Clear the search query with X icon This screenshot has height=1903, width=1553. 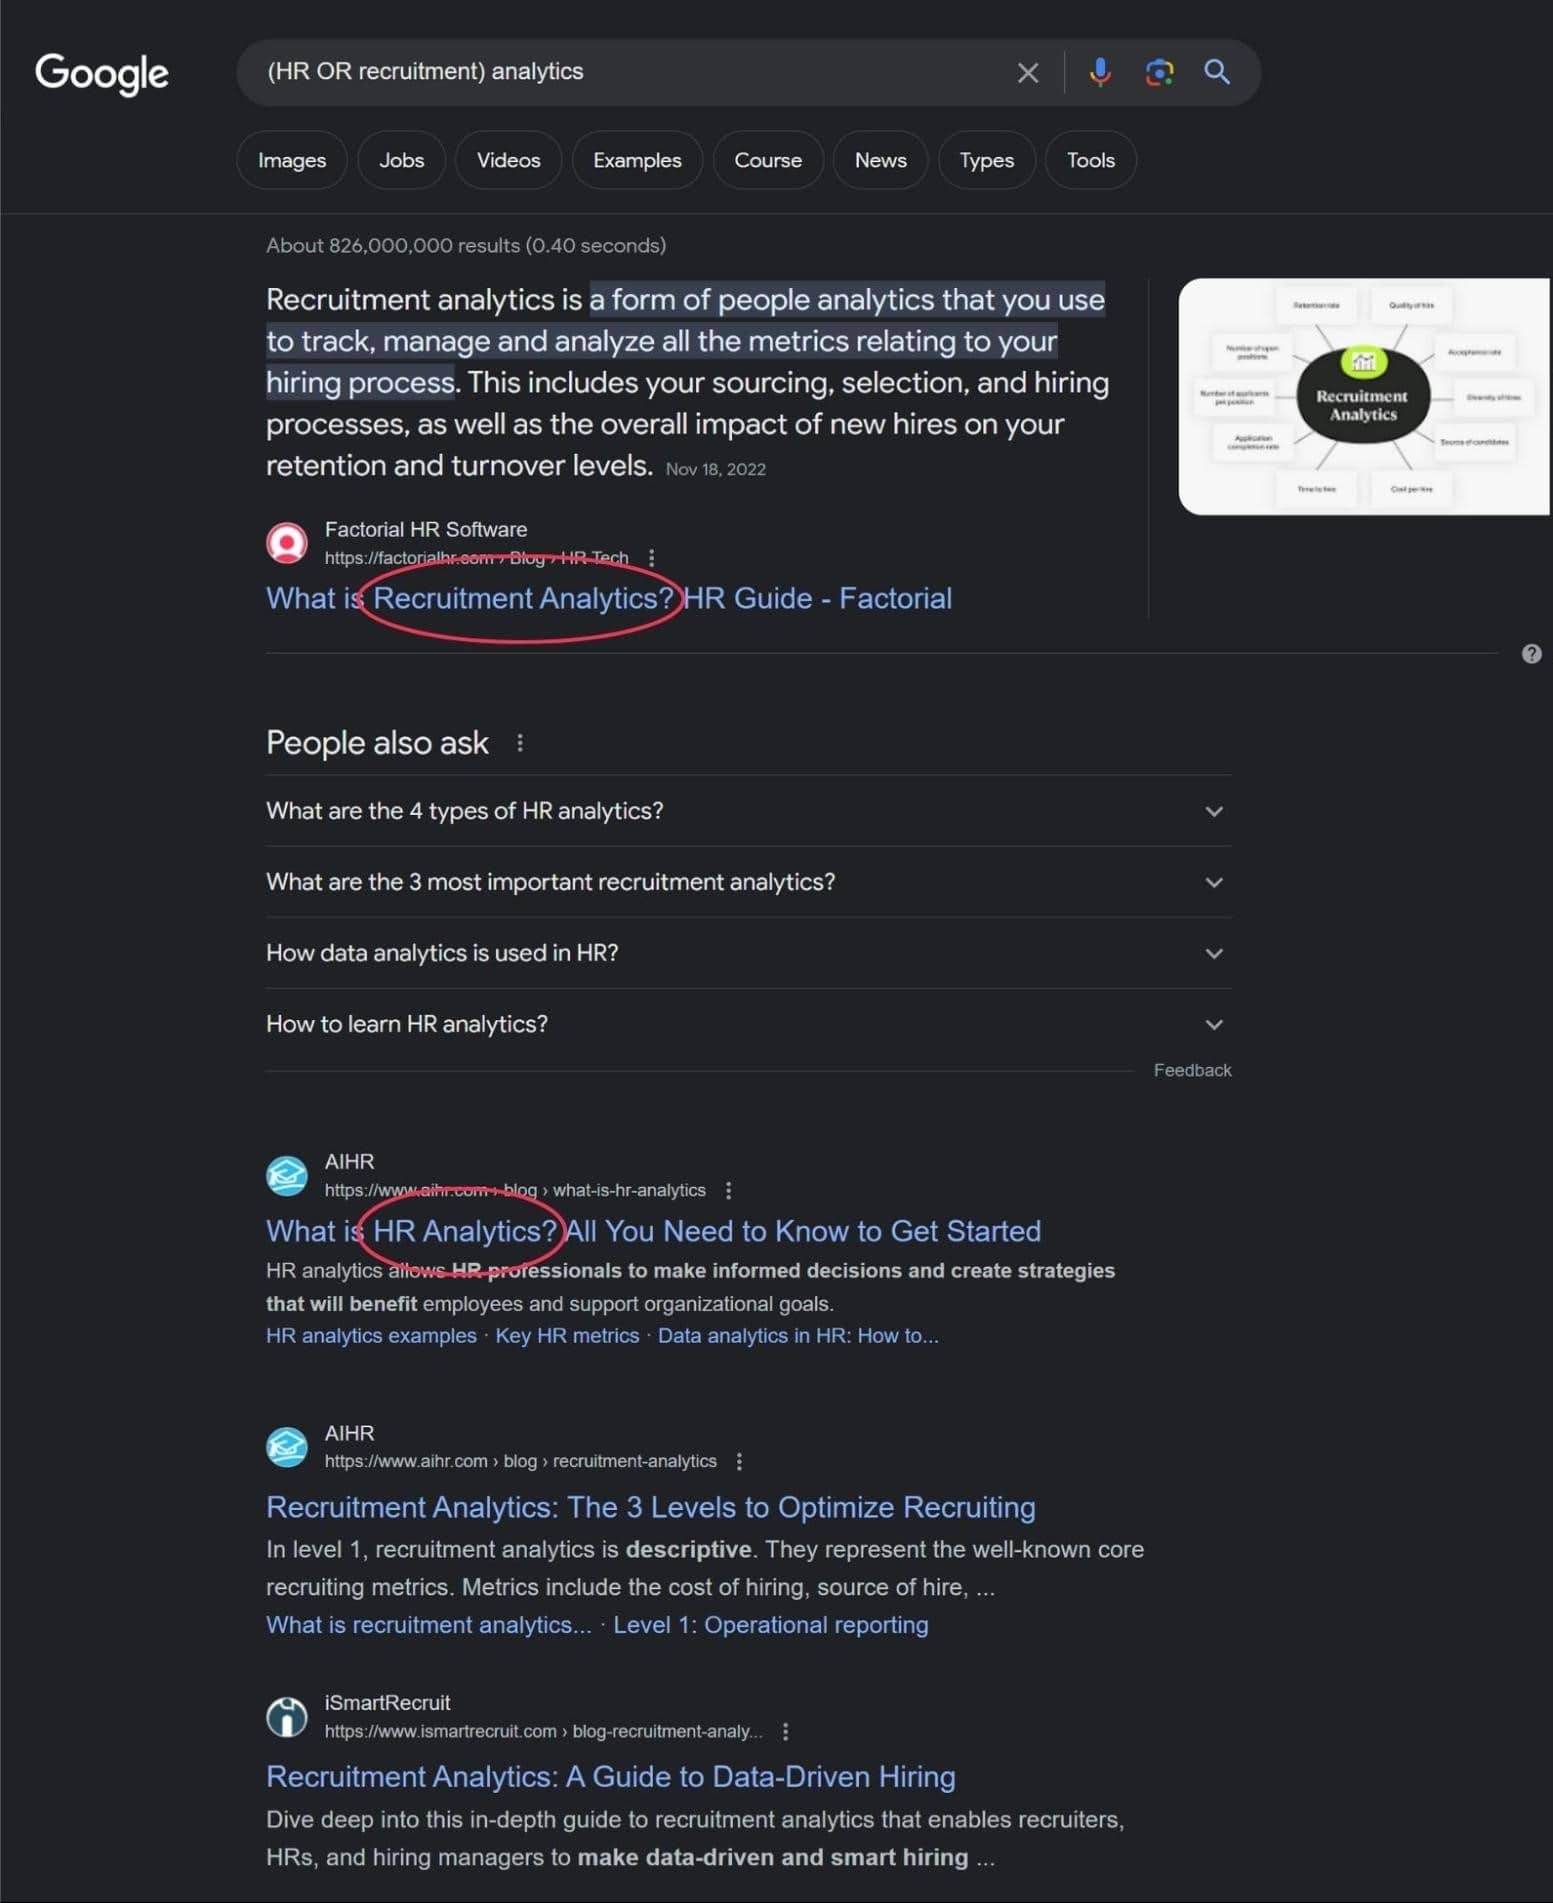tap(1028, 72)
